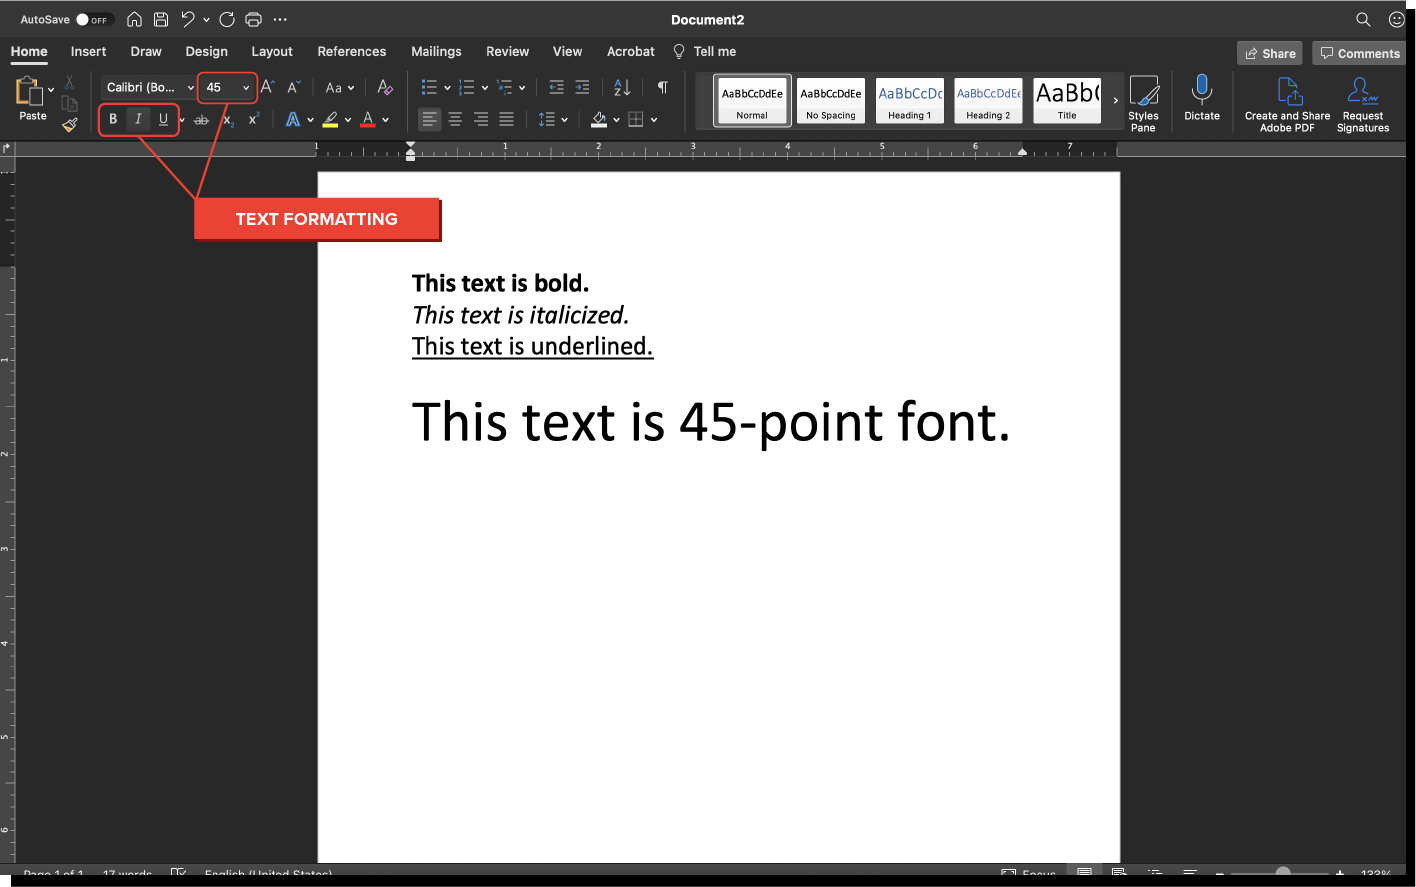
Task: Switch to the Insert tab
Action: [x=88, y=52]
